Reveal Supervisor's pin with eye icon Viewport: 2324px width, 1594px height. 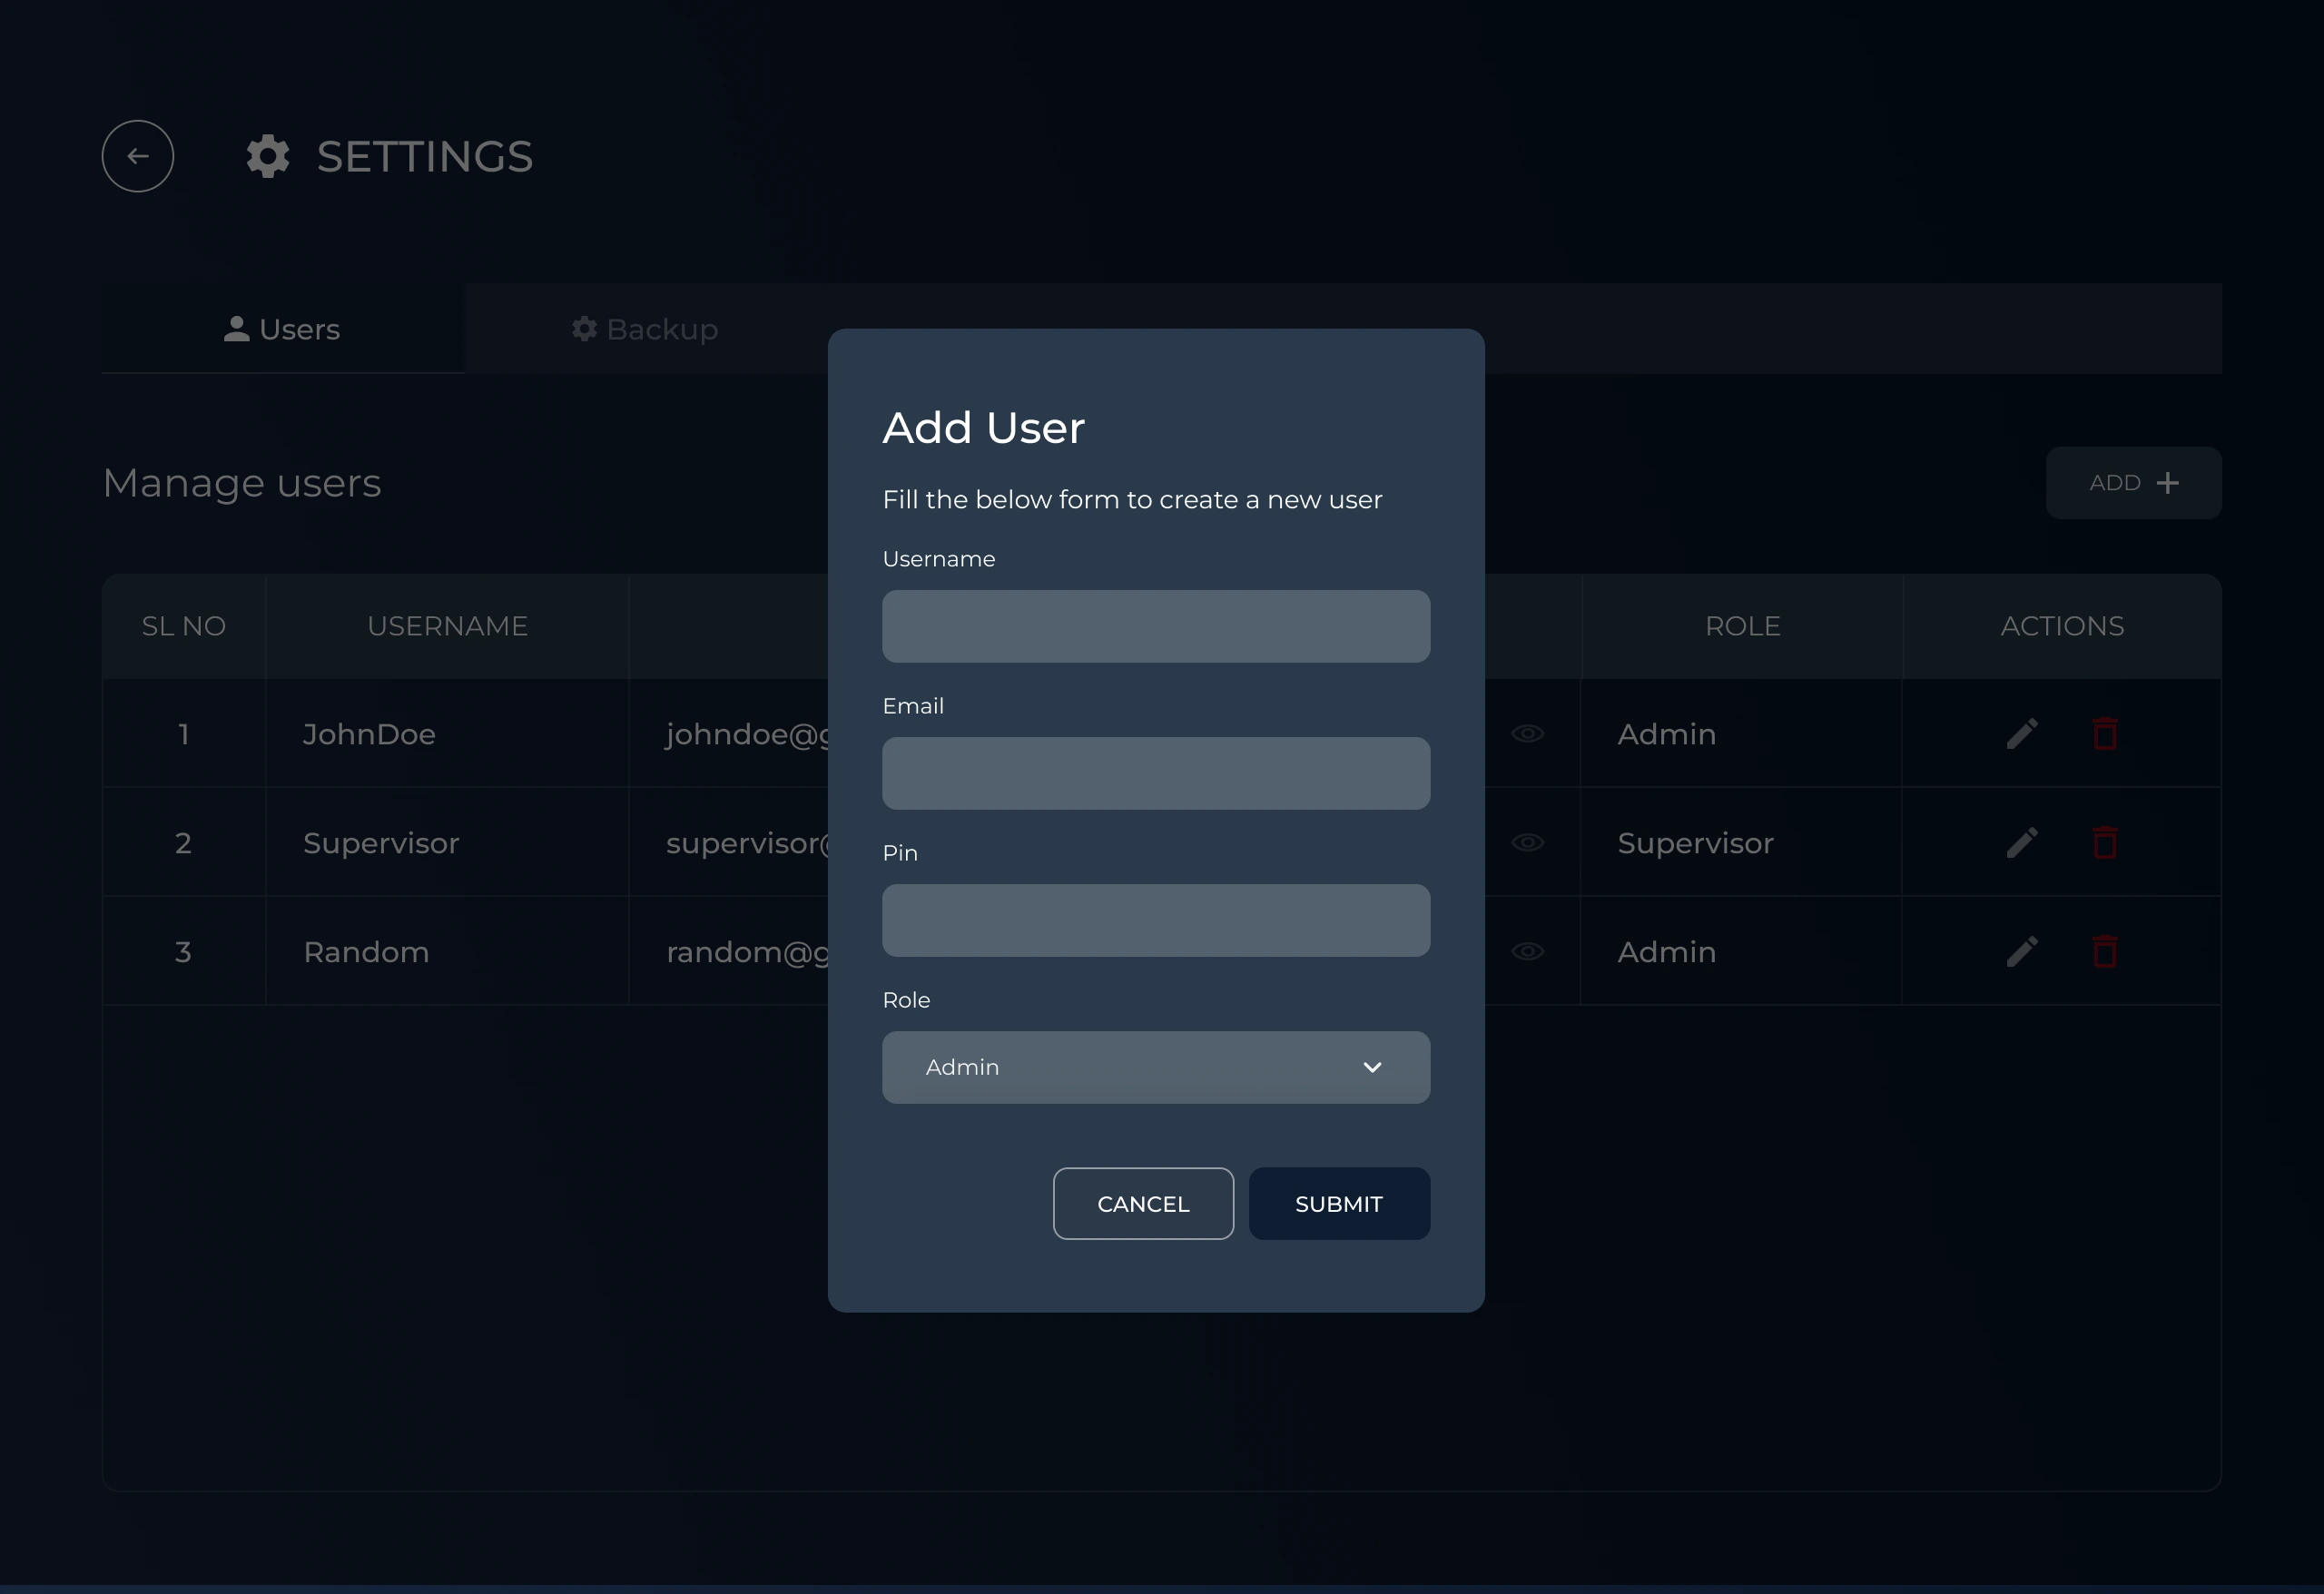tap(1527, 842)
